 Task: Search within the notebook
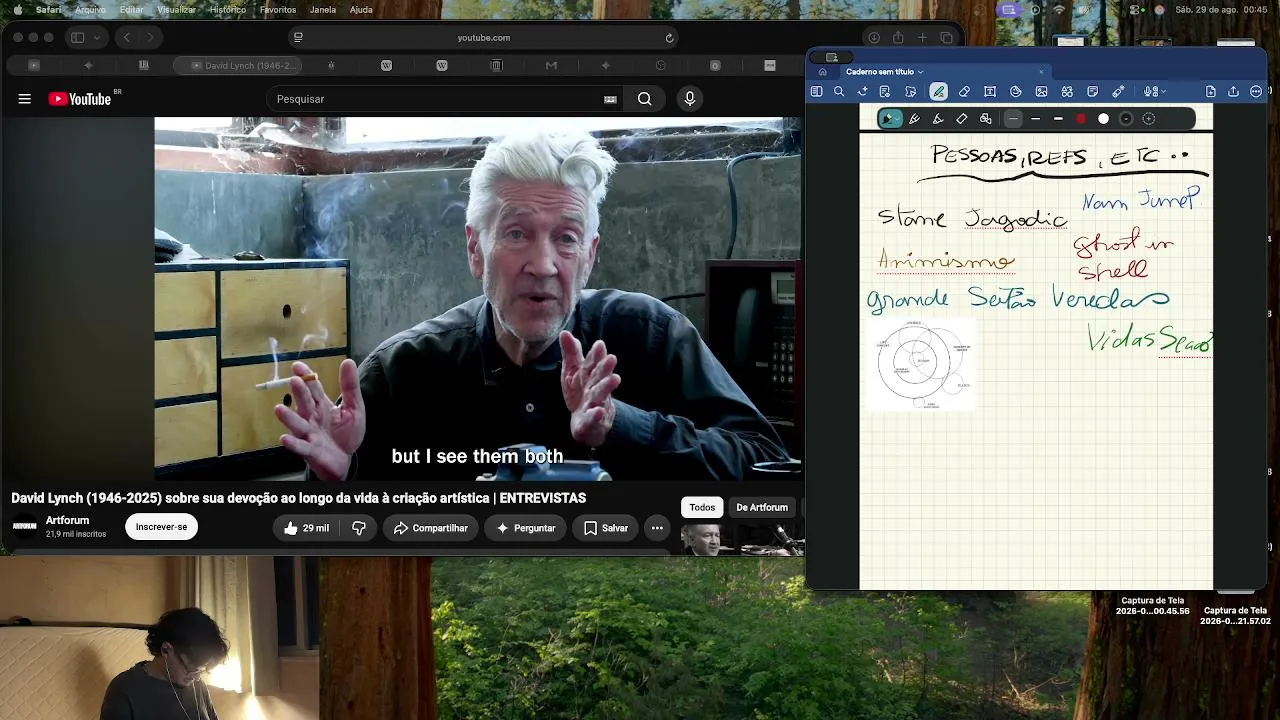click(x=839, y=92)
